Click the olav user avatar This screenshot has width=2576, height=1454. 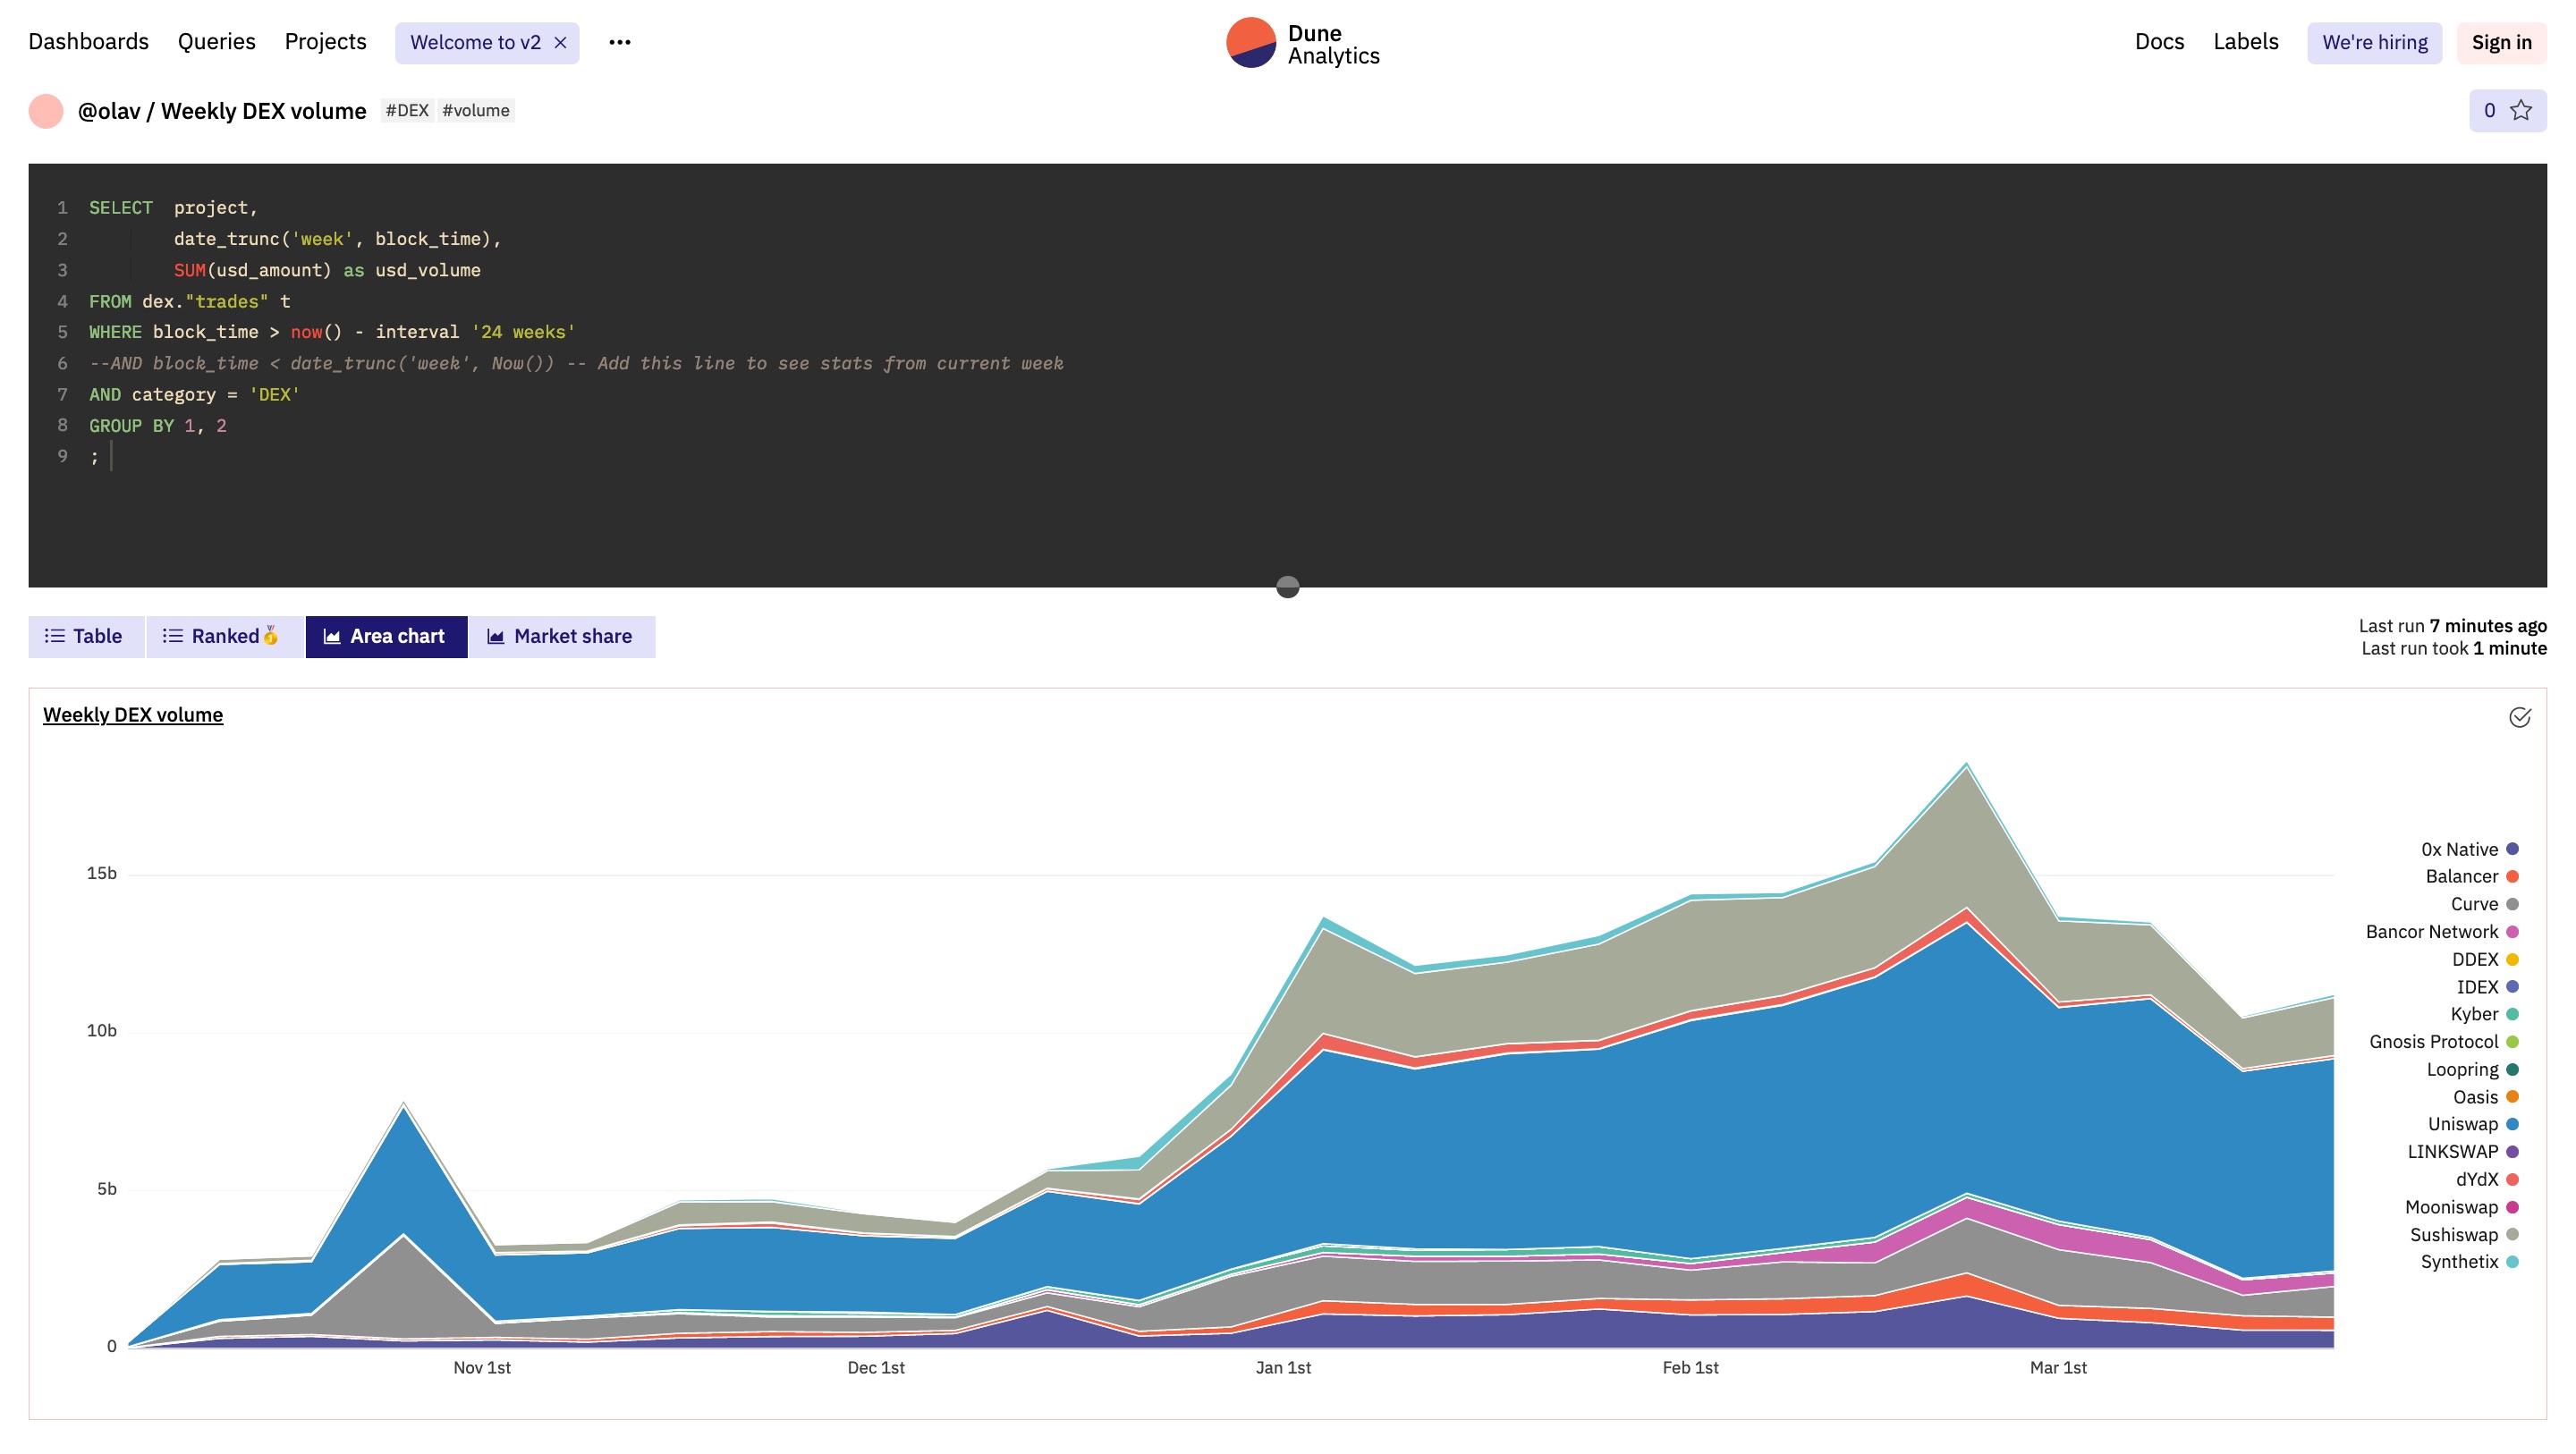point(46,111)
